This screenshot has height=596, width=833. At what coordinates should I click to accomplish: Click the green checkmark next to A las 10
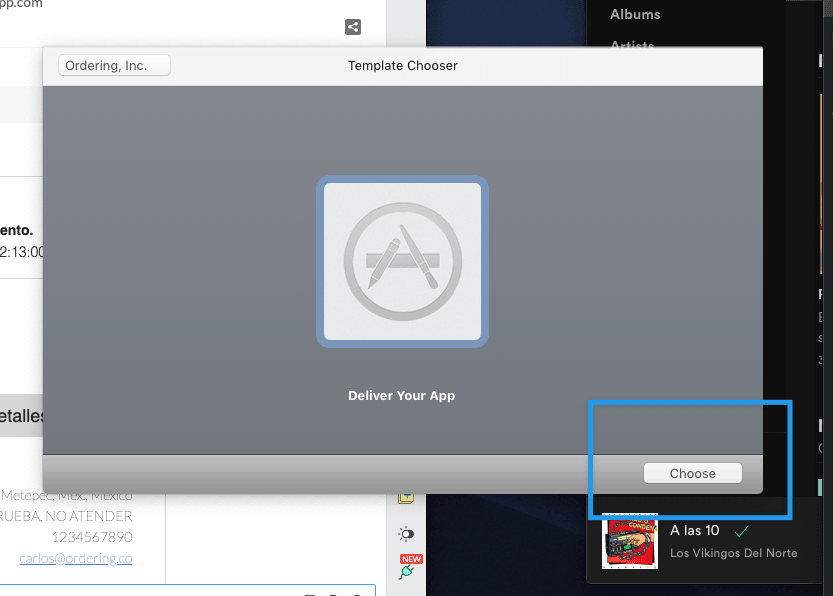click(x=741, y=530)
